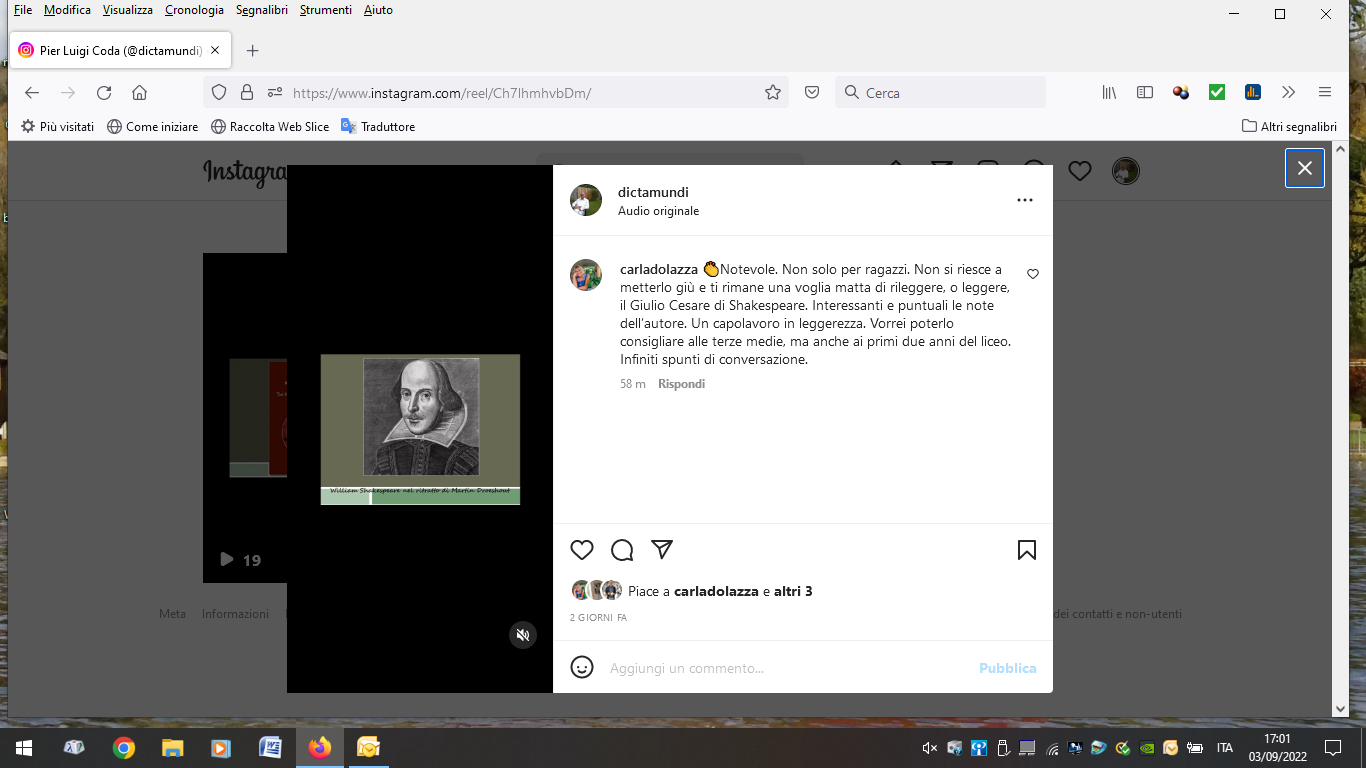Open a new browser tab
Image resolution: width=1366 pixels, height=768 pixels.
coord(252,50)
